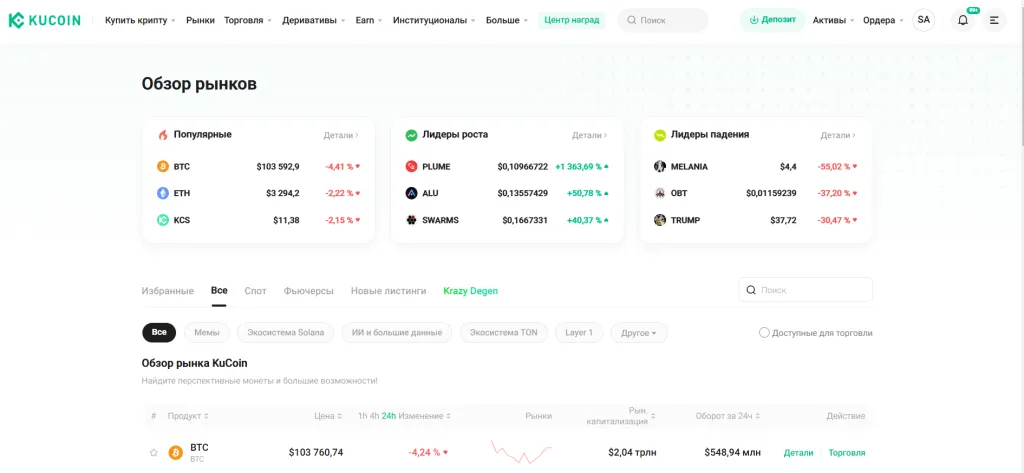Select the 1h change interval
Image resolution: width=1024 pixels, height=473 pixels.
(x=362, y=416)
